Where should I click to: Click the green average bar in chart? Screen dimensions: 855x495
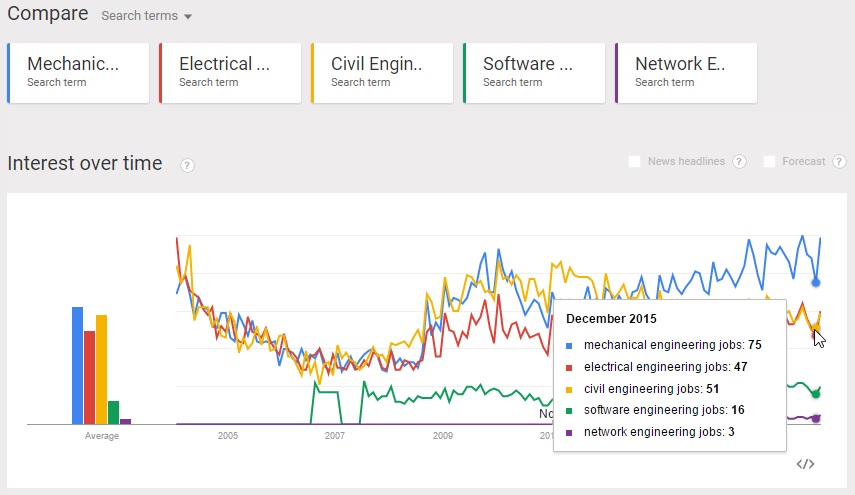point(113,412)
